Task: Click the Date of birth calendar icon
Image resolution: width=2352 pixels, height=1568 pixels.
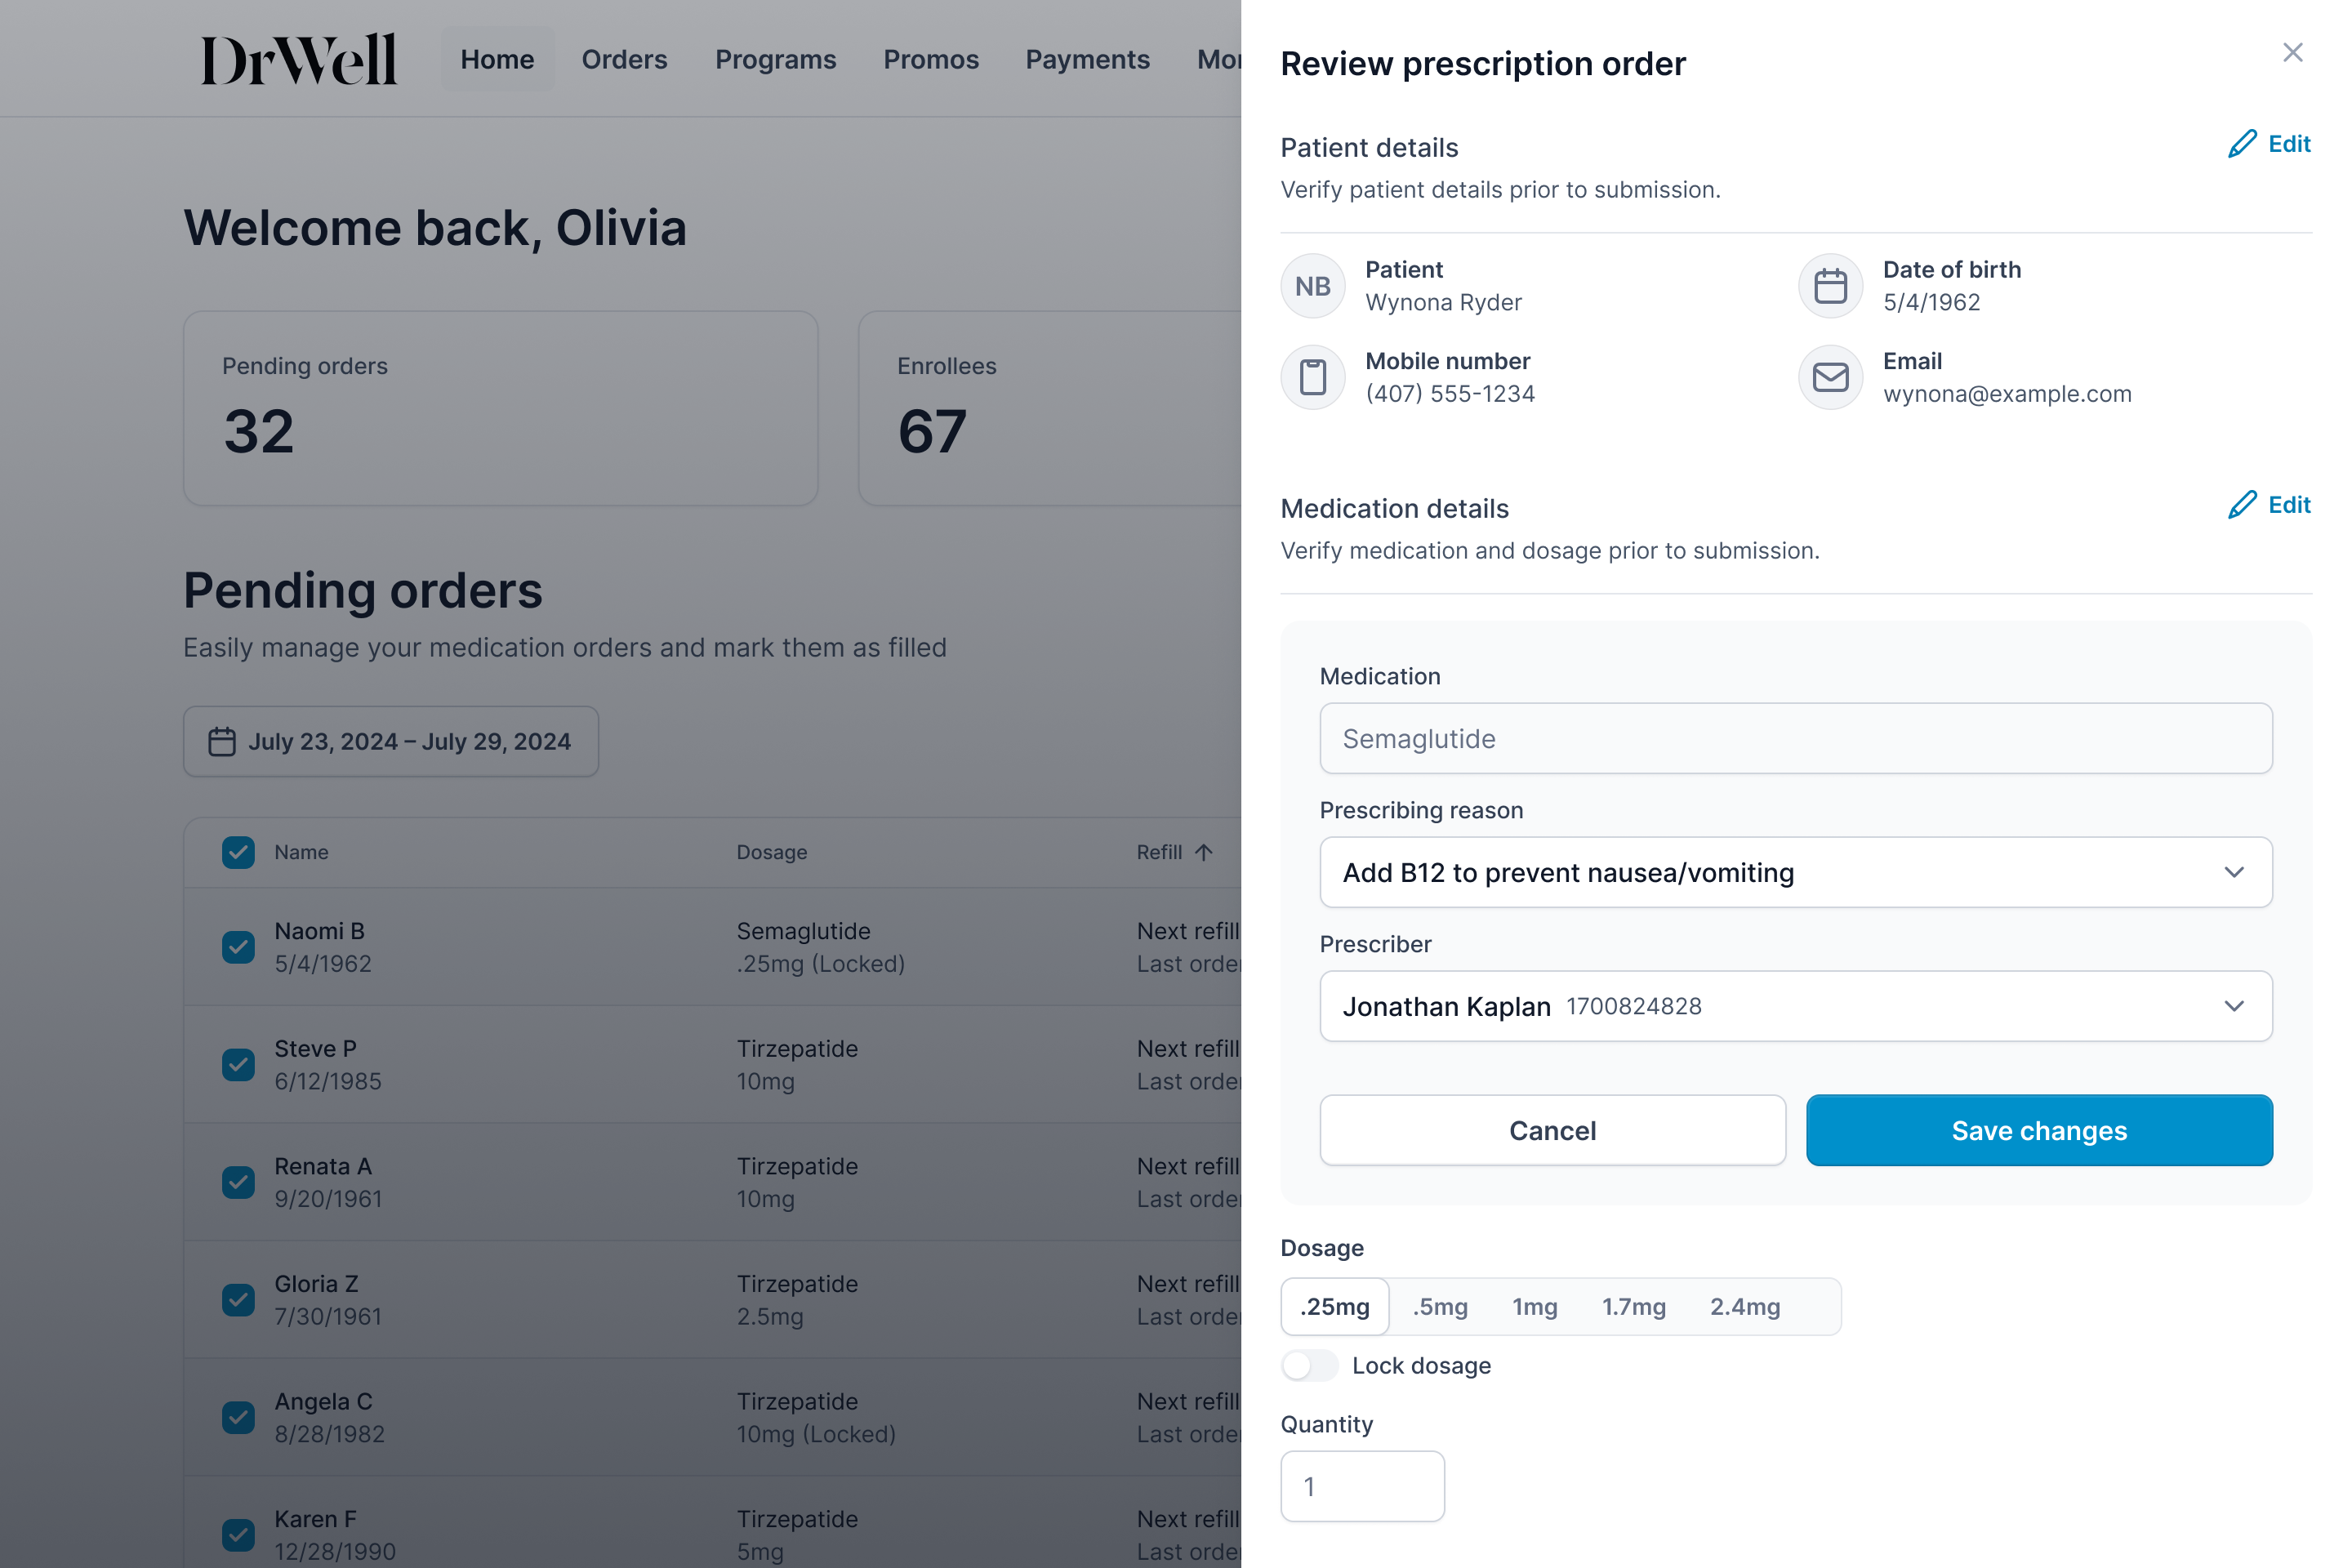Action: (1830, 286)
